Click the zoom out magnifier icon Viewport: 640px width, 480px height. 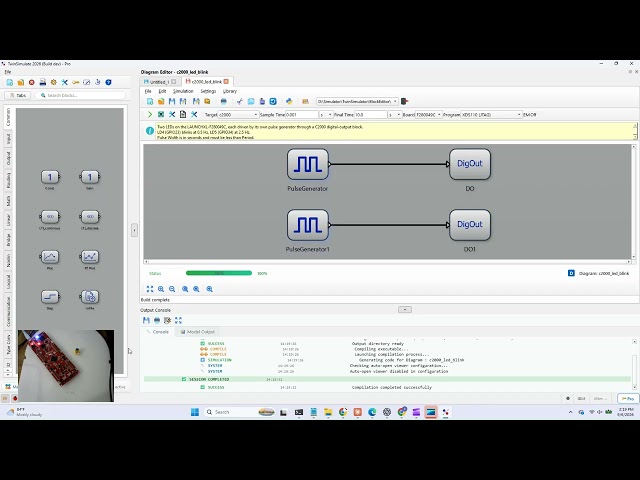coord(172,289)
